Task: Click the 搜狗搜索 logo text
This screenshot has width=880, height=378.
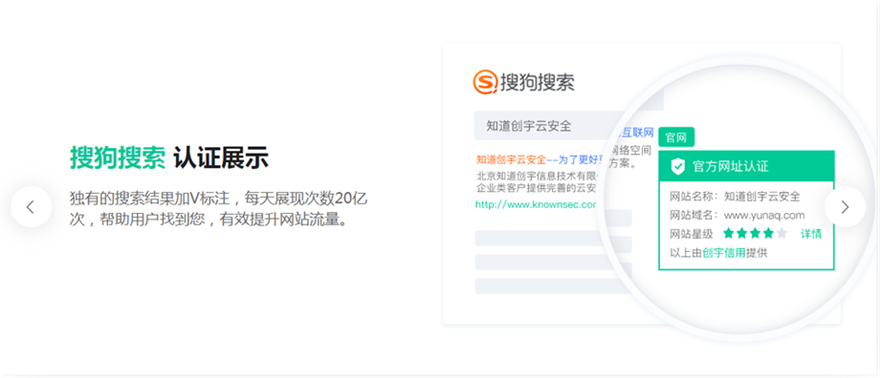Action: tap(537, 83)
